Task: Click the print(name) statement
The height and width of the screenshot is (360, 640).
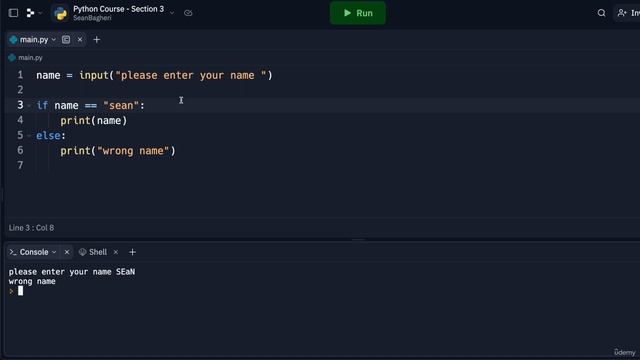Action: point(94,120)
